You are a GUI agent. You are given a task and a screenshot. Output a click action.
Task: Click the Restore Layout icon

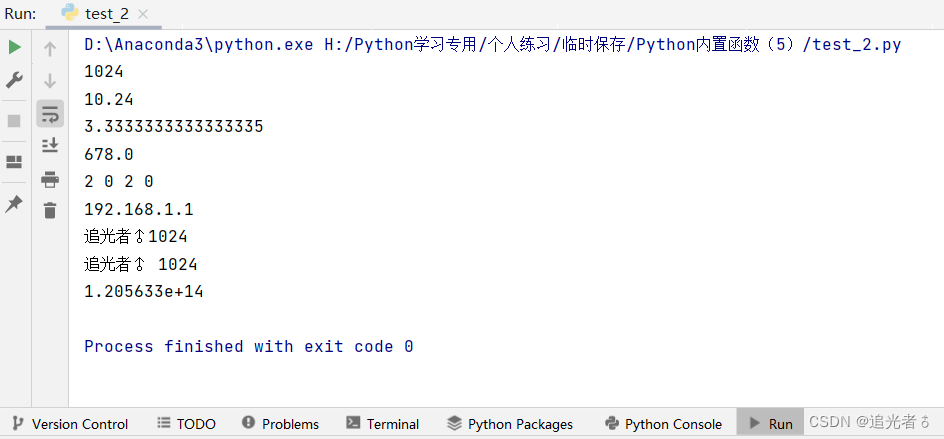point(14,161)
